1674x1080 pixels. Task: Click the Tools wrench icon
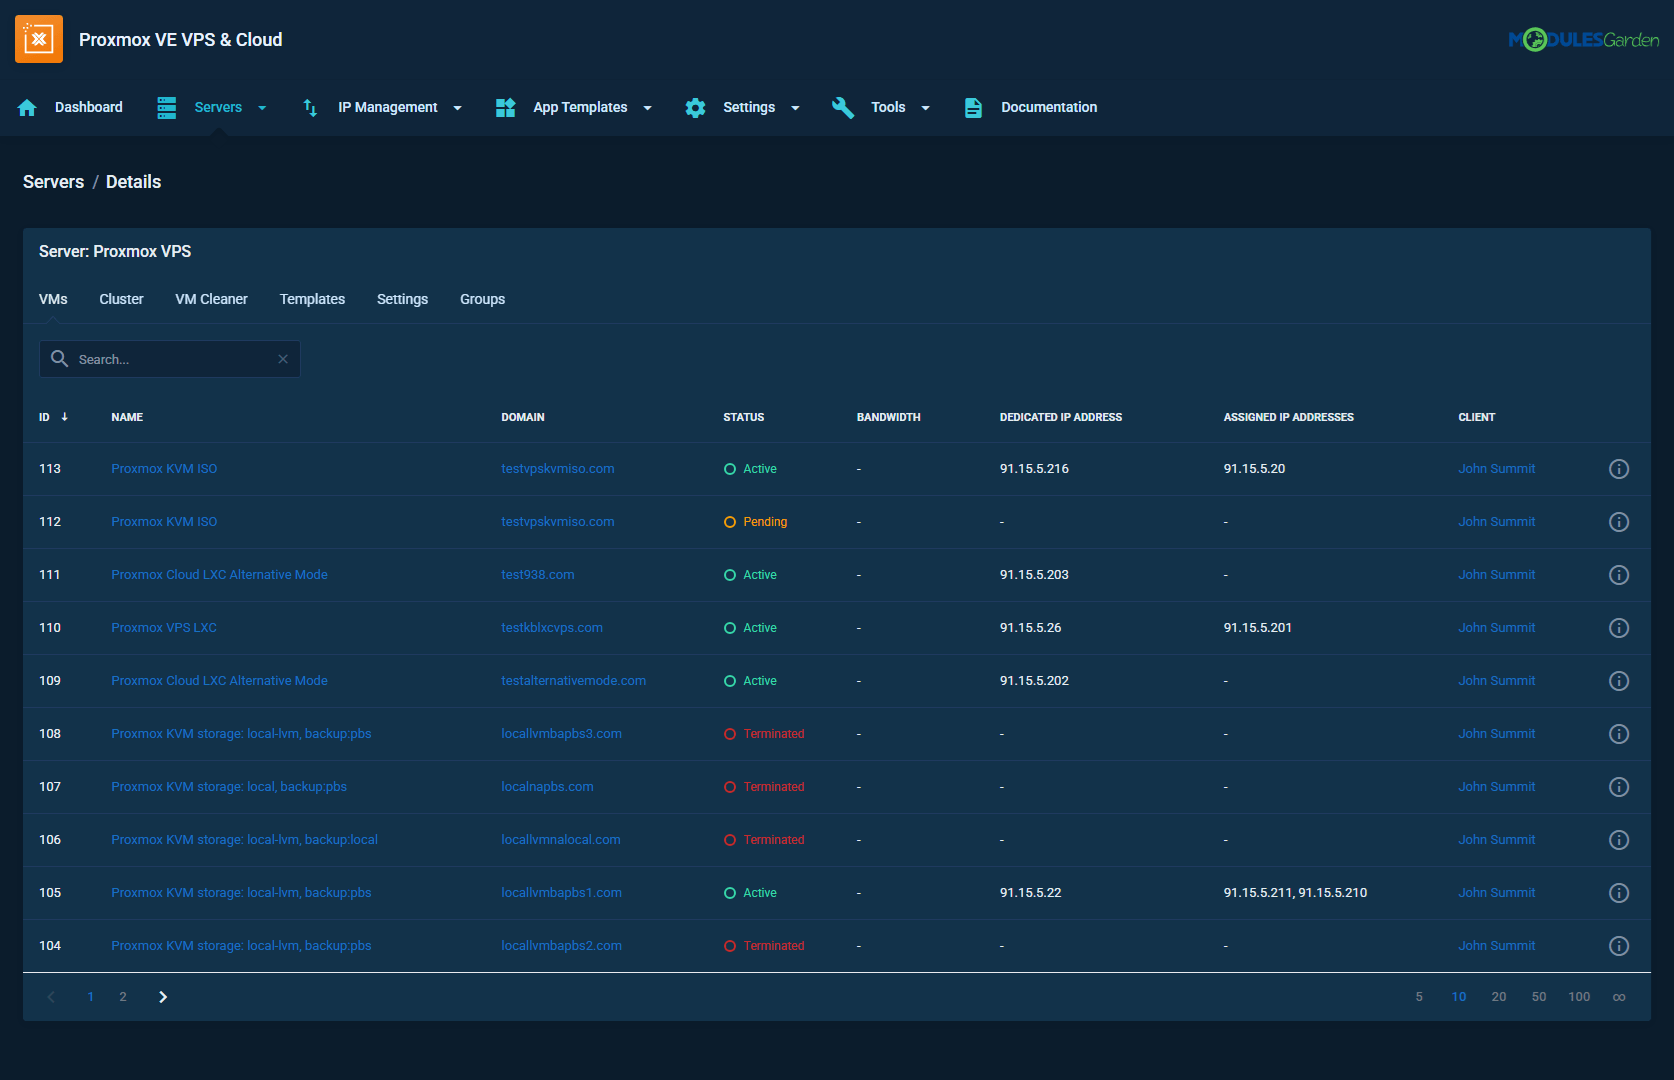[843, 107]
